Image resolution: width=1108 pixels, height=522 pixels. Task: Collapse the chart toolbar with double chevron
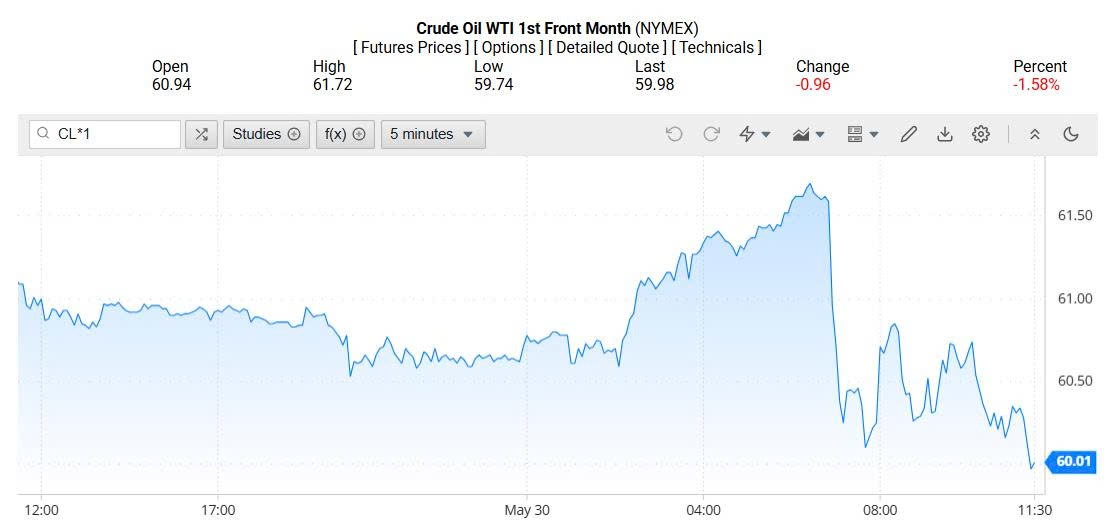1035,134
